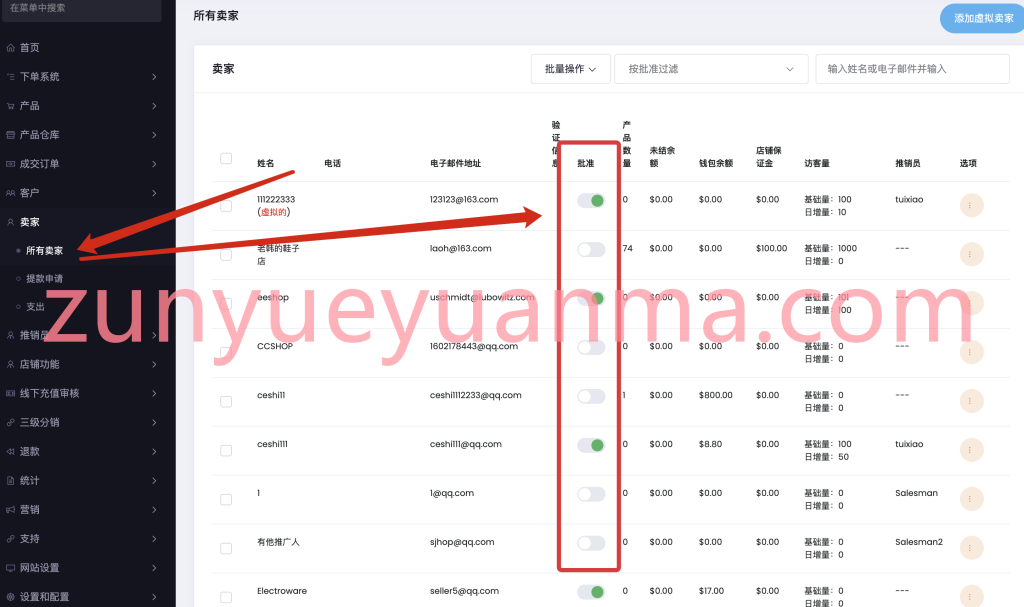Disable approval for Electroware seller
Image resolution: width=1024 pixels, height=607 pixels.
click(591, 592)
